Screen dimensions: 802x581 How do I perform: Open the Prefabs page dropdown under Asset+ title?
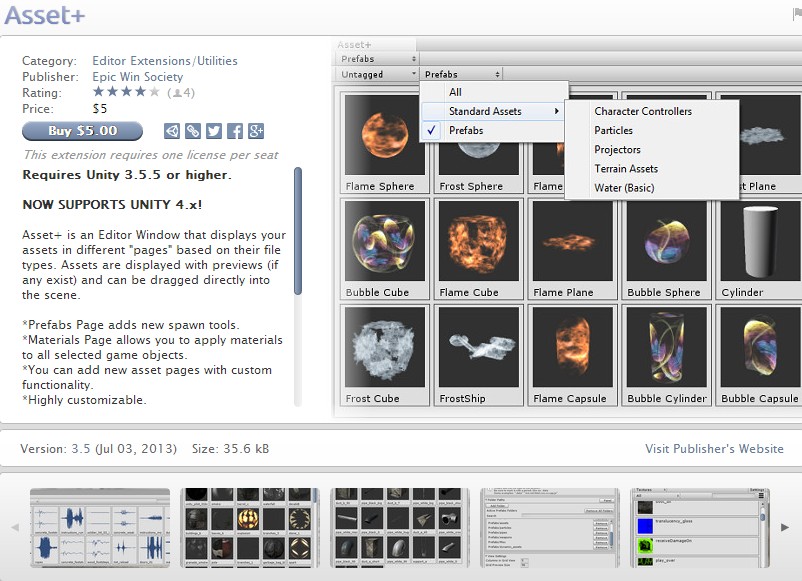(377, 59)
